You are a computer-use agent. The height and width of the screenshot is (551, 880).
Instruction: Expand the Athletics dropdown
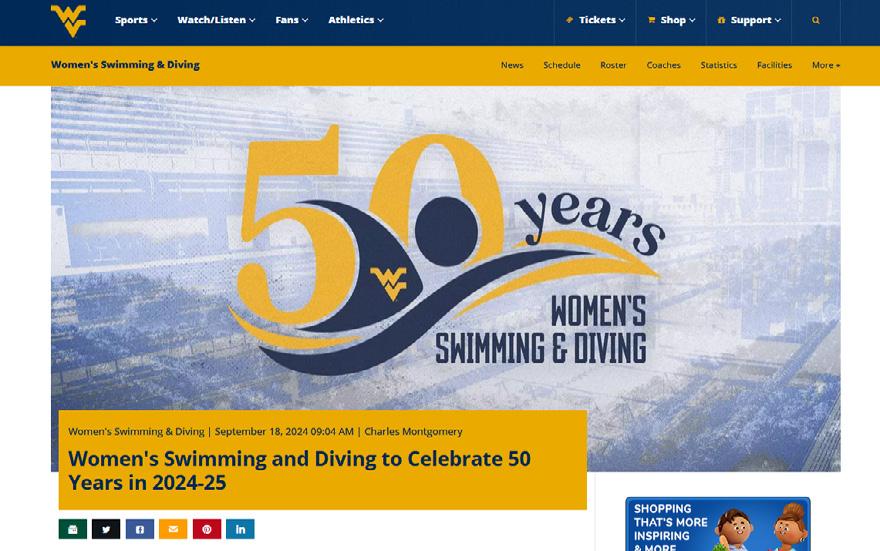pyautogui.click(x=356, y=20)
